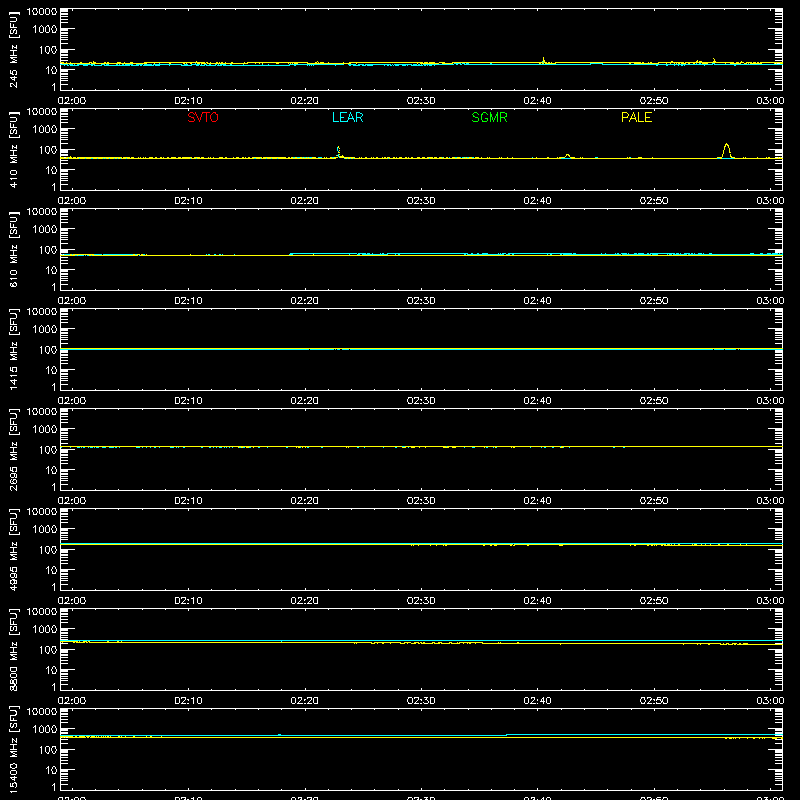
Task: Click the 03:00 time label under 4995 MHz plot
Action: 770,601
